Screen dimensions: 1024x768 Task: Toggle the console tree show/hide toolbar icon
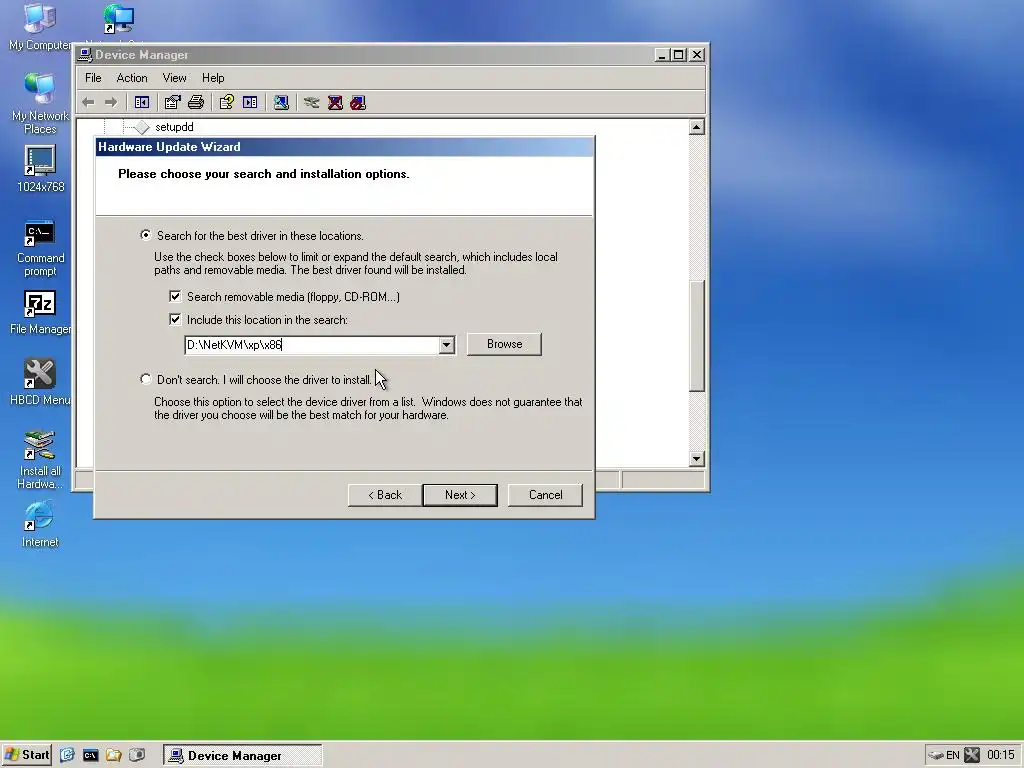pyautogui.click(x=142, y=103)
